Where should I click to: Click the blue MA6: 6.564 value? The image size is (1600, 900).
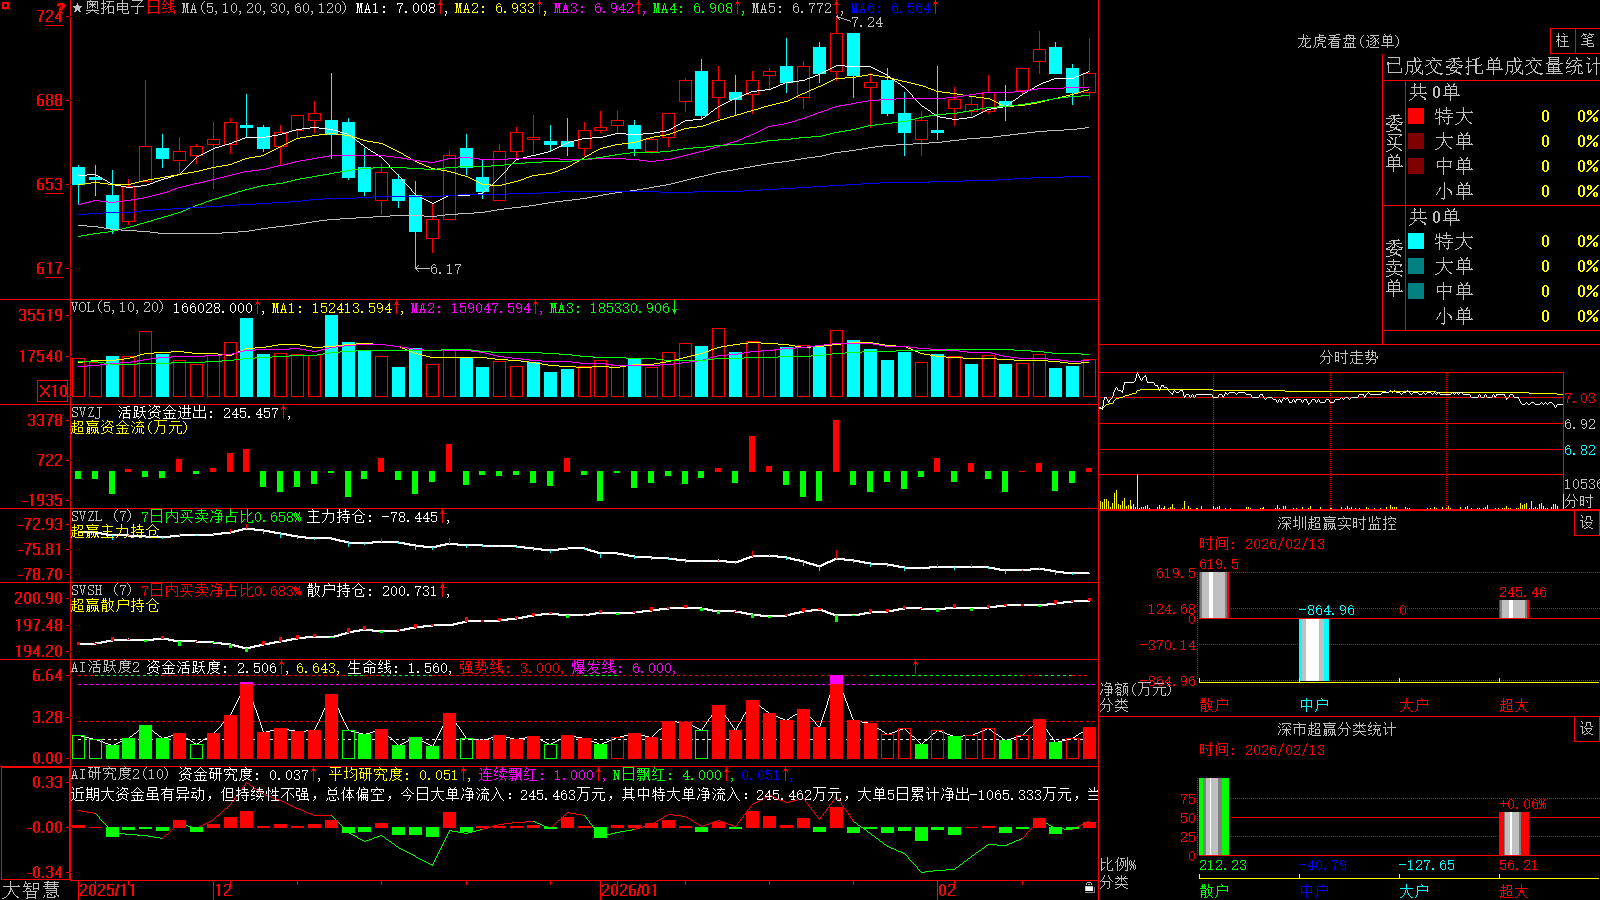pyautogui.click(x=894, y=8)
